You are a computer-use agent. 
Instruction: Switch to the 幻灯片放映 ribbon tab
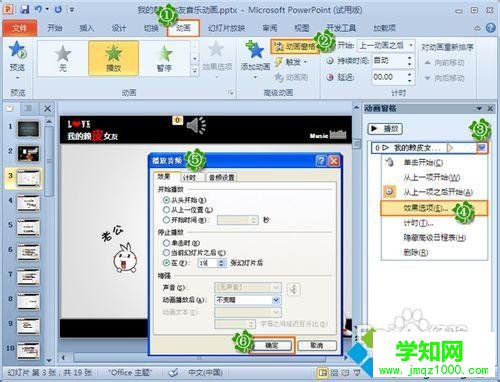pyautogui.click(x=226, y=28)
